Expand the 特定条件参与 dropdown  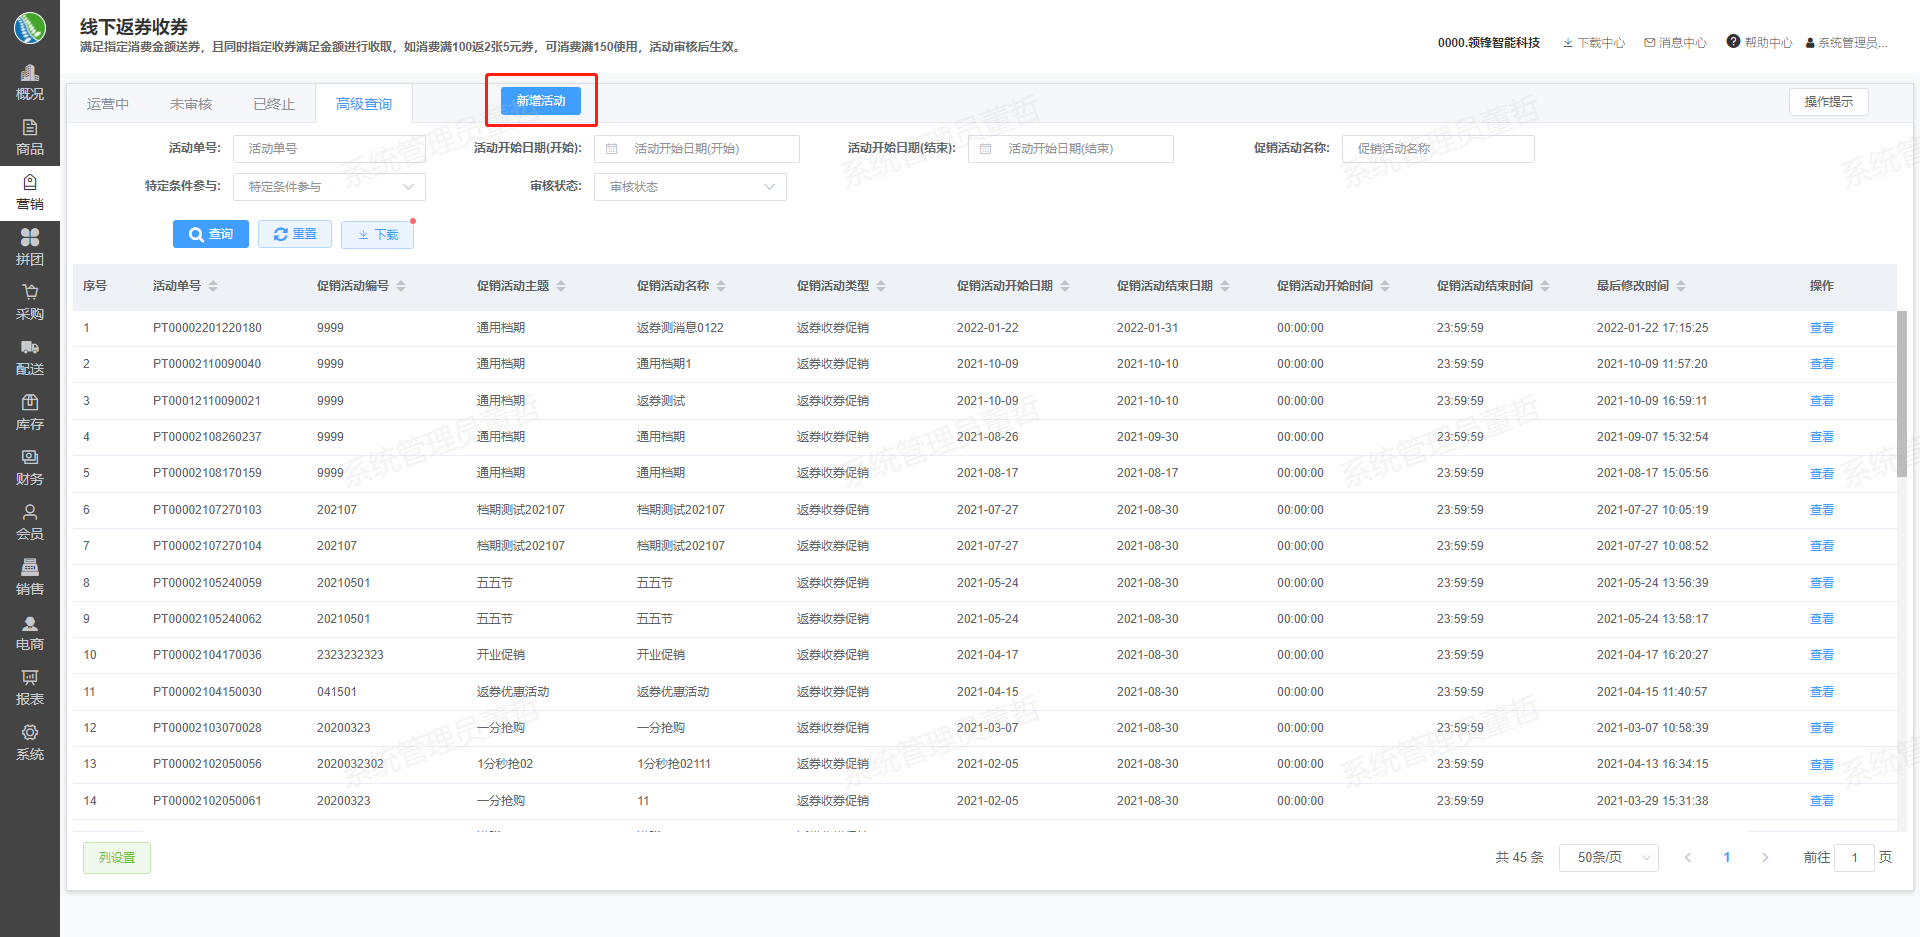click(x=329, y=187)
